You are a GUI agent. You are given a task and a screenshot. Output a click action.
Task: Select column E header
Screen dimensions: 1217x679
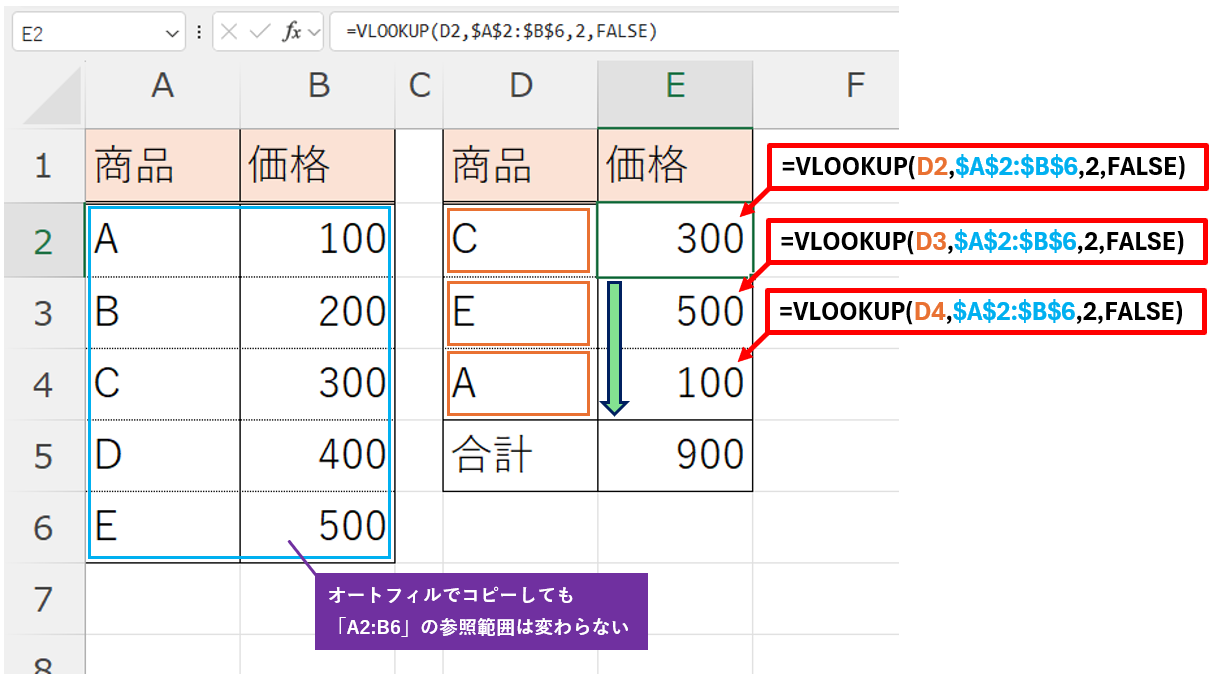point(675,86)
